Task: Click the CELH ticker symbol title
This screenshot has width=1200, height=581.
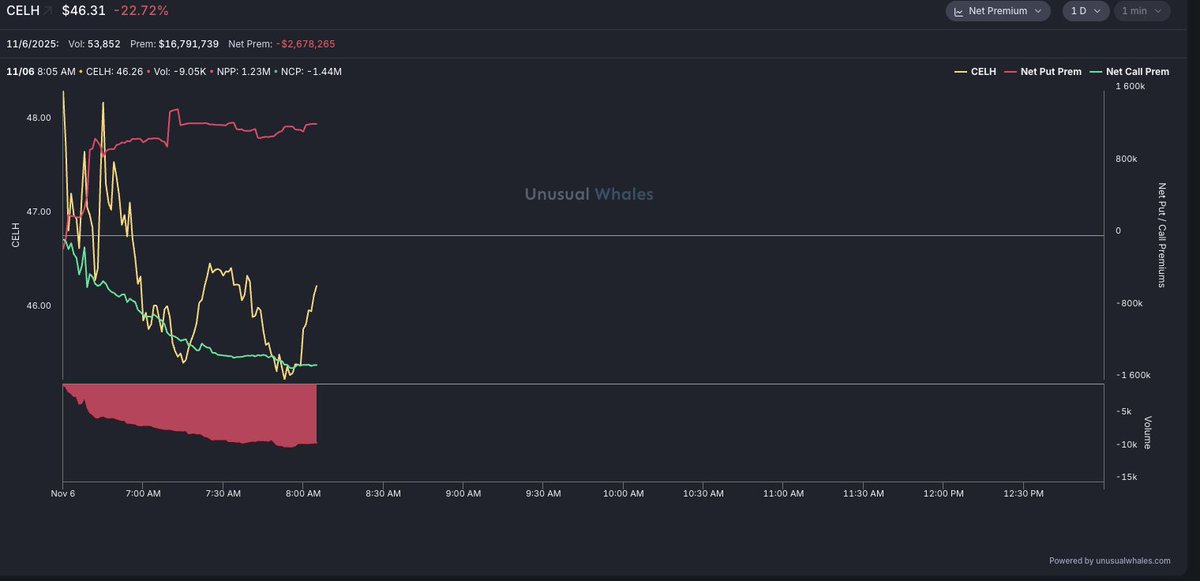Action: 23,11
